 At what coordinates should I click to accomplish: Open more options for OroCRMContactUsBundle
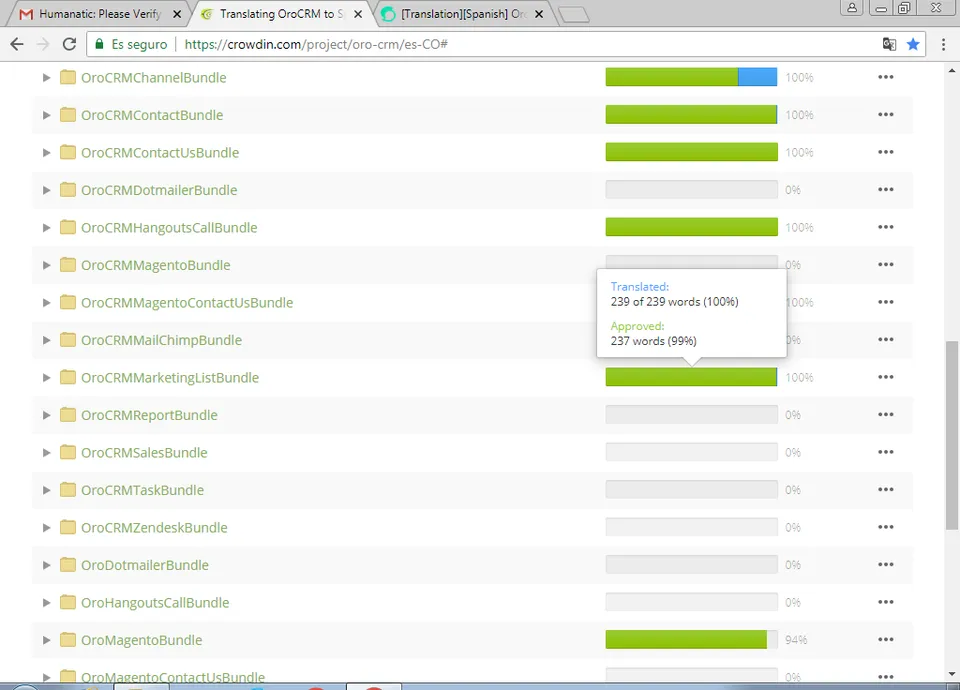[885, 152]
